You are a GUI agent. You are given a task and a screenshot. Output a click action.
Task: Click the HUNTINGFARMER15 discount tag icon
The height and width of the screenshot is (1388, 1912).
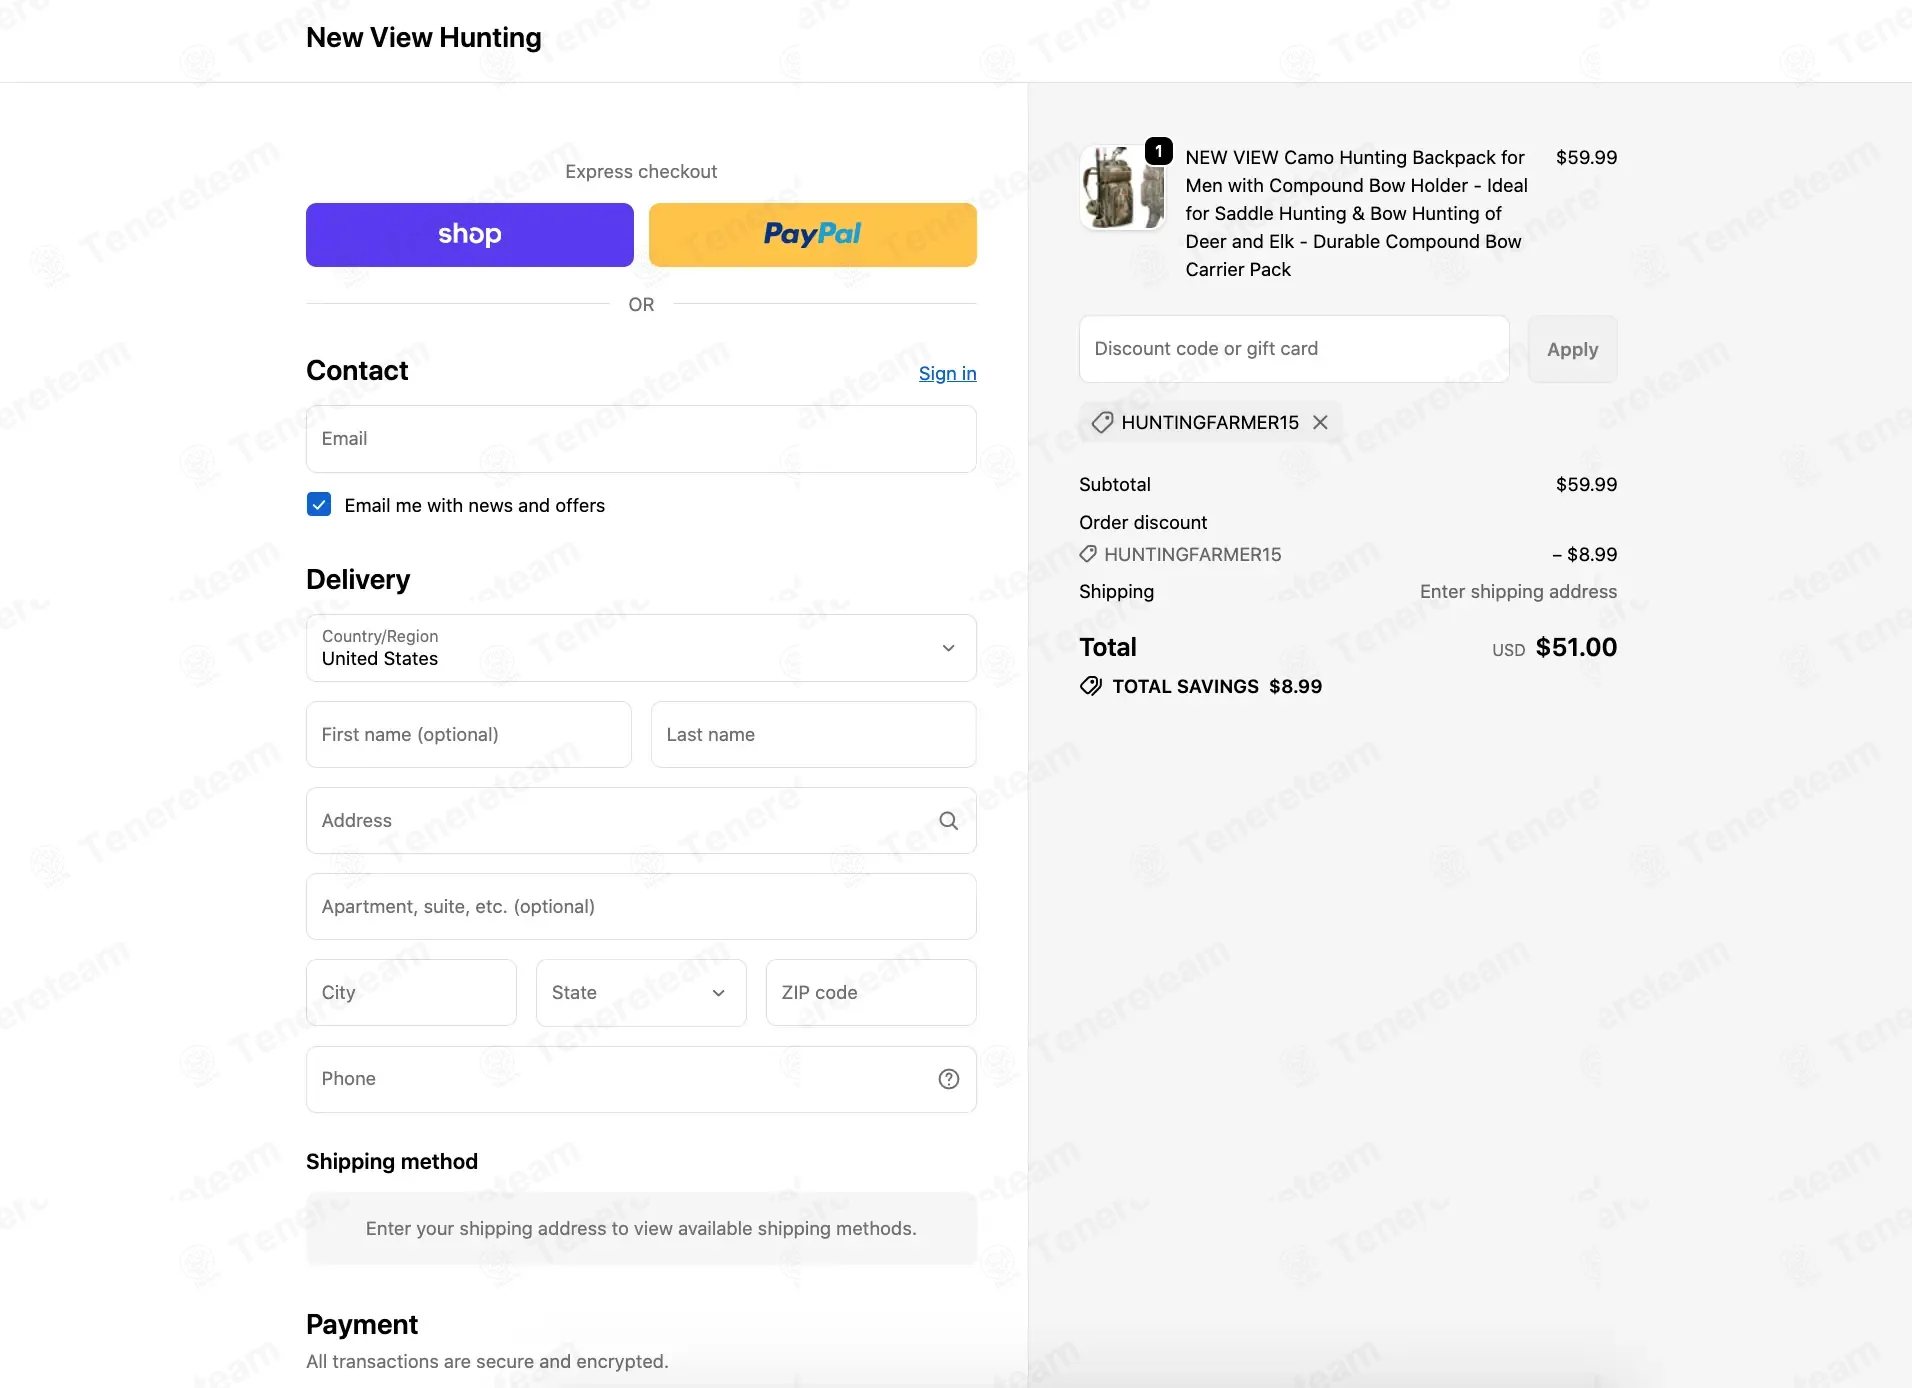pos(1102,423)
